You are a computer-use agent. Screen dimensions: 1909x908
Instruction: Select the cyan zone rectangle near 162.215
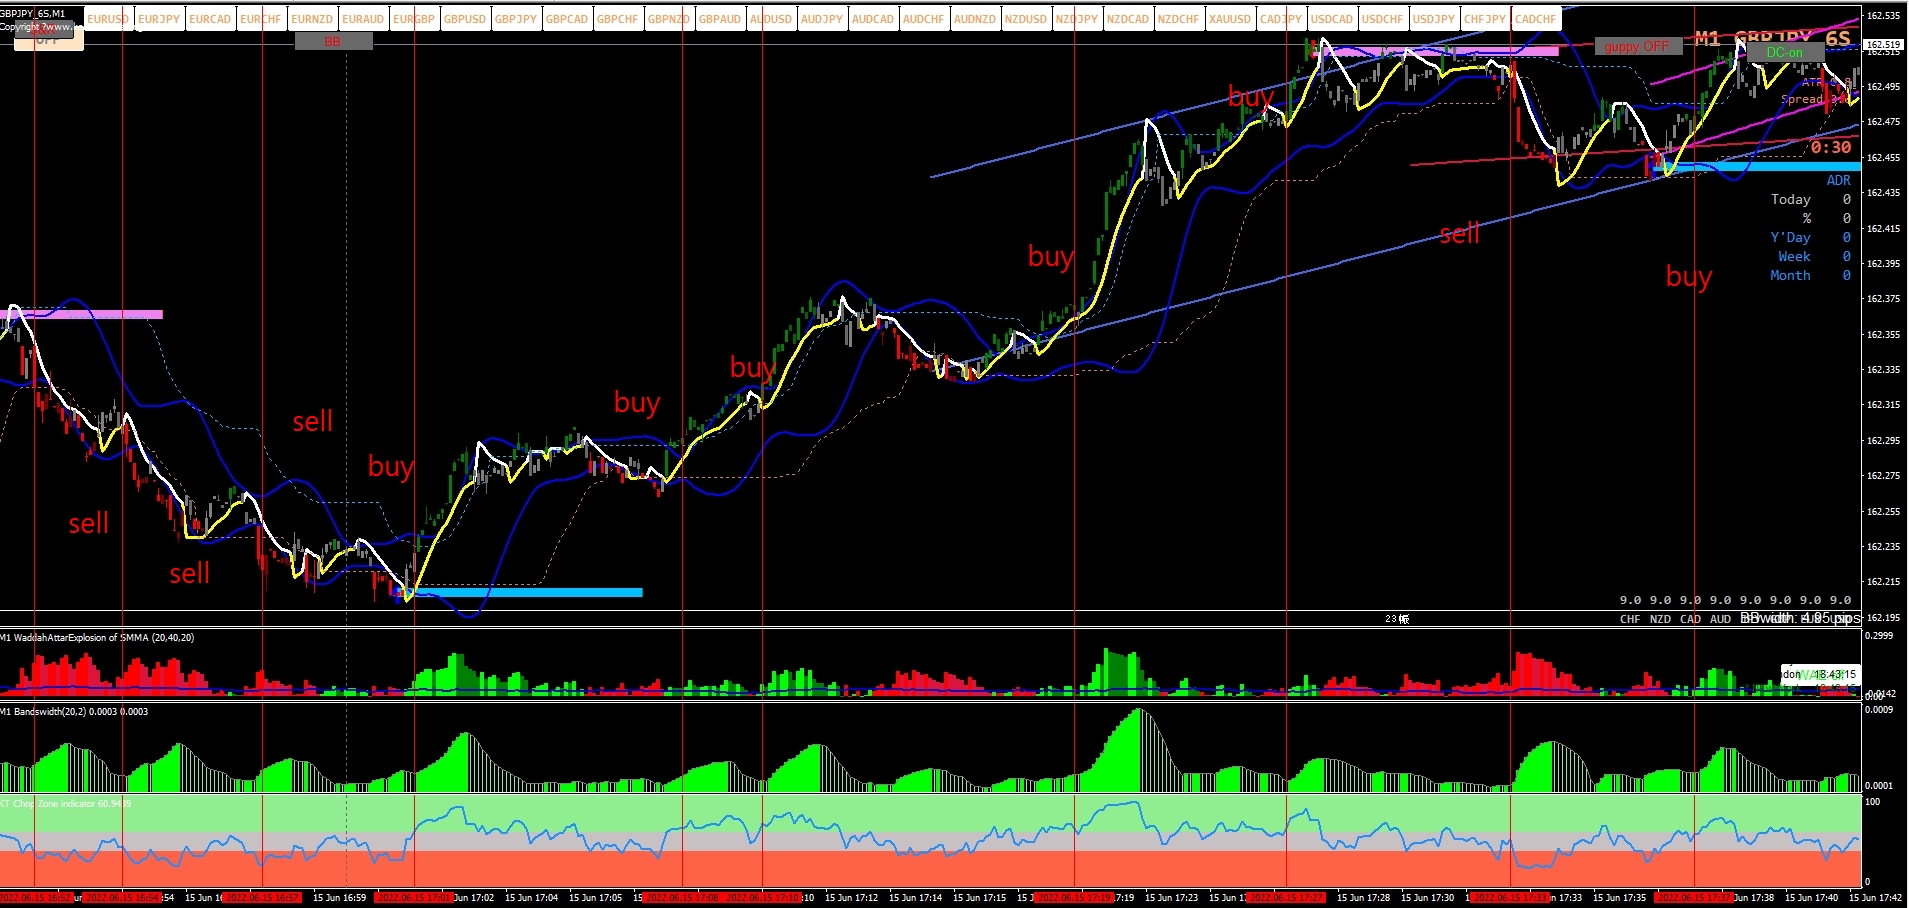tap(520, 592)
